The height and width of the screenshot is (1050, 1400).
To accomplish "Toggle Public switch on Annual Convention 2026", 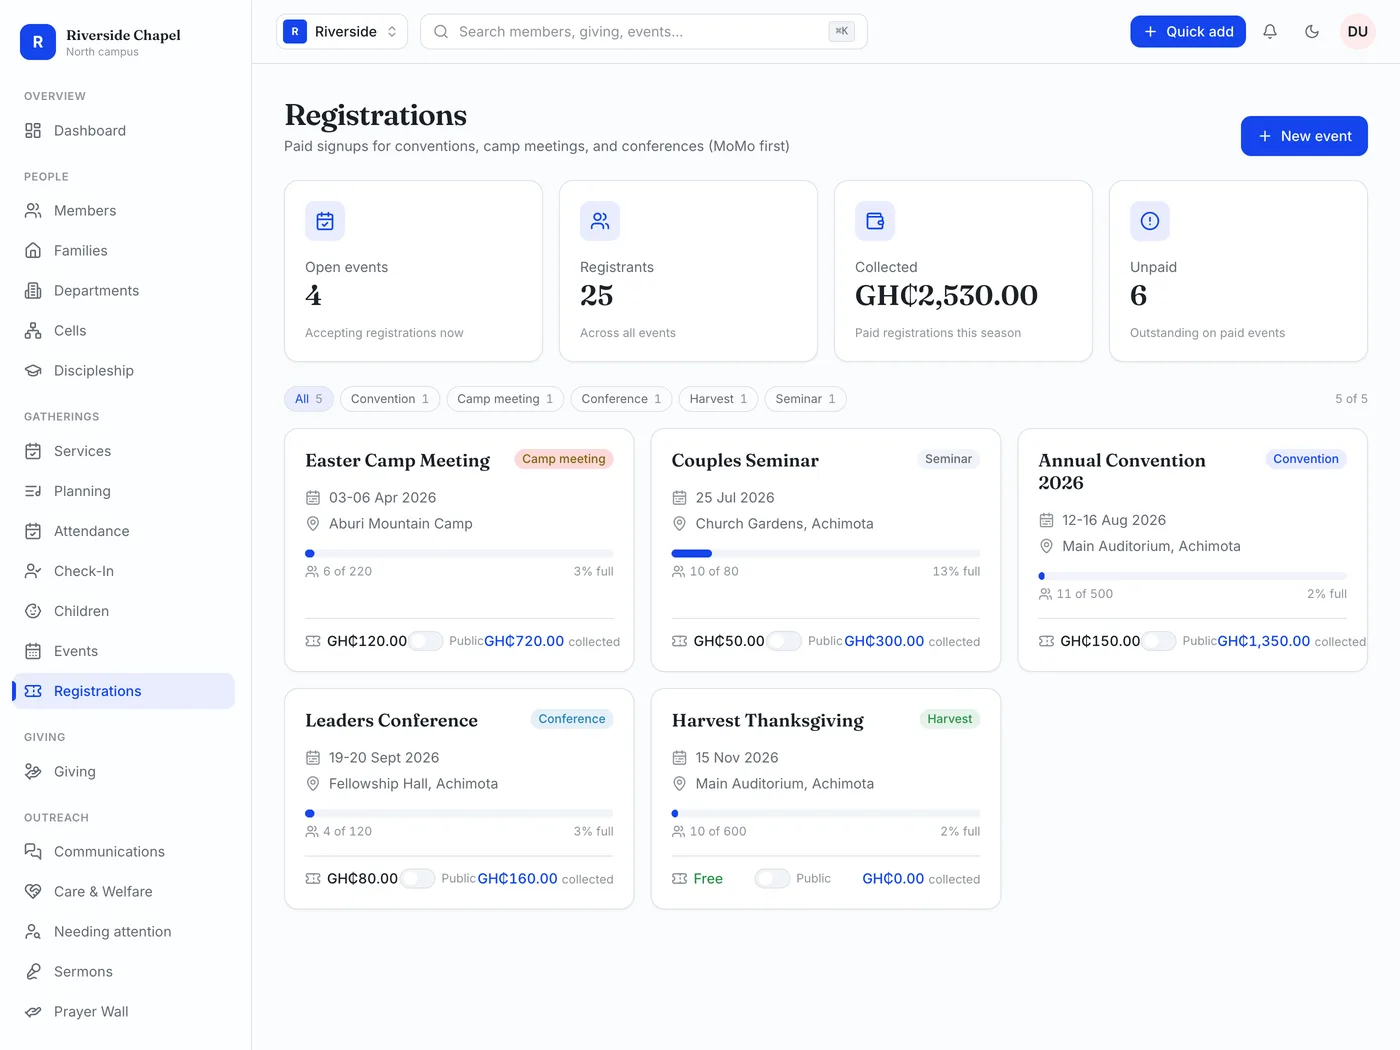I will (x=1159, y=641).
